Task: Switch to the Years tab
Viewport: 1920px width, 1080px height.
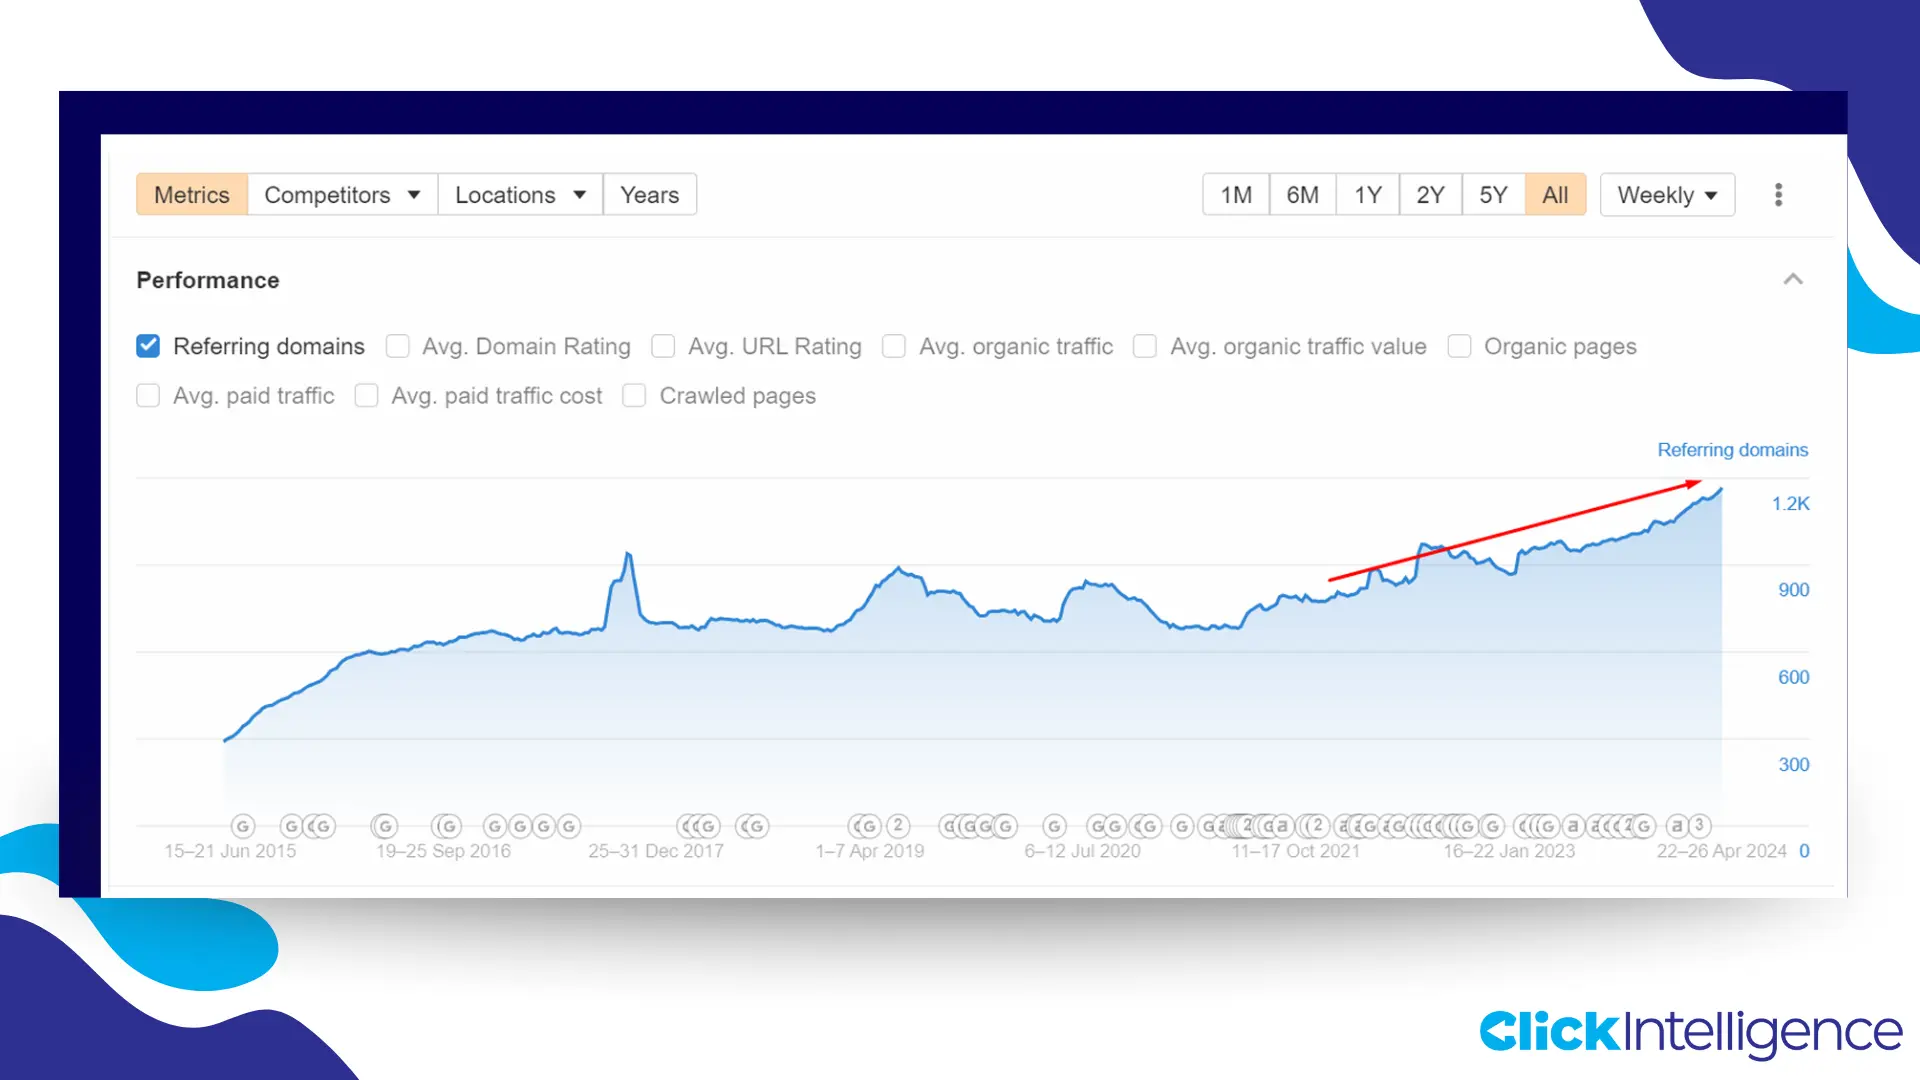Action: (649, 194)
